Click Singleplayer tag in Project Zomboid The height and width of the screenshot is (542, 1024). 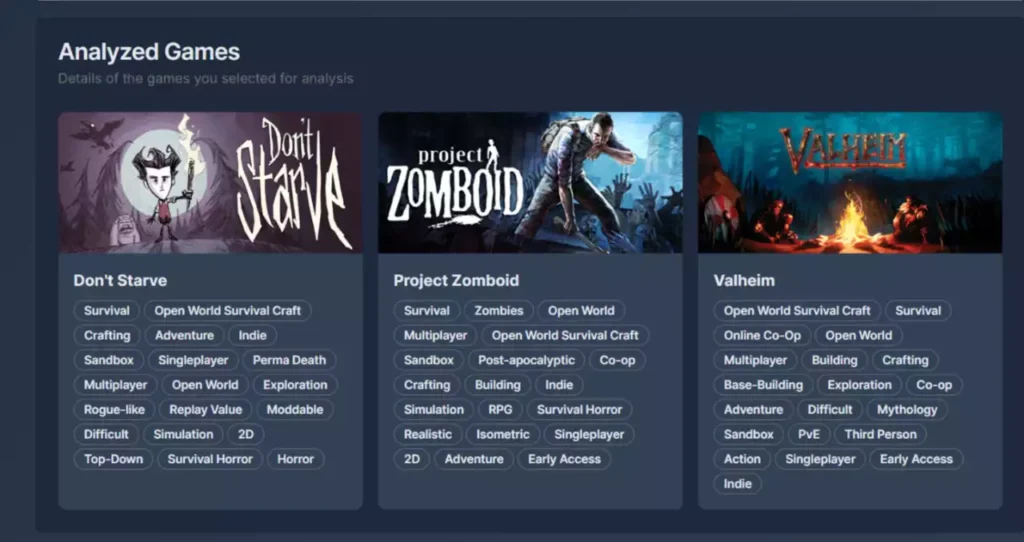pyautogui.click(x=589, y=434)
